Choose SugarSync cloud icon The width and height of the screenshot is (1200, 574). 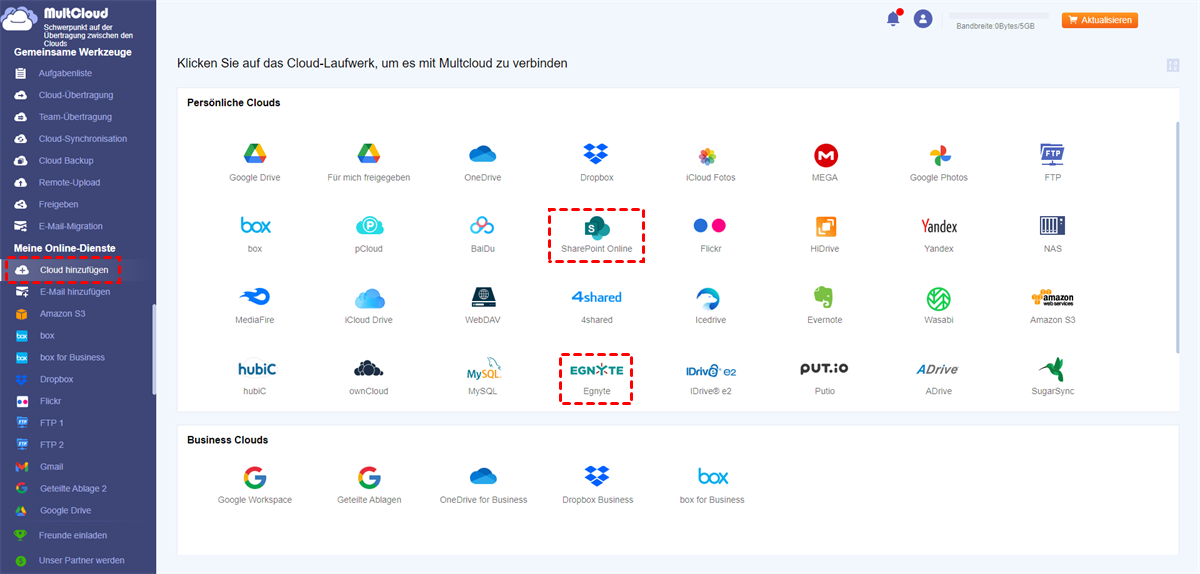(x=1052, y=369)
